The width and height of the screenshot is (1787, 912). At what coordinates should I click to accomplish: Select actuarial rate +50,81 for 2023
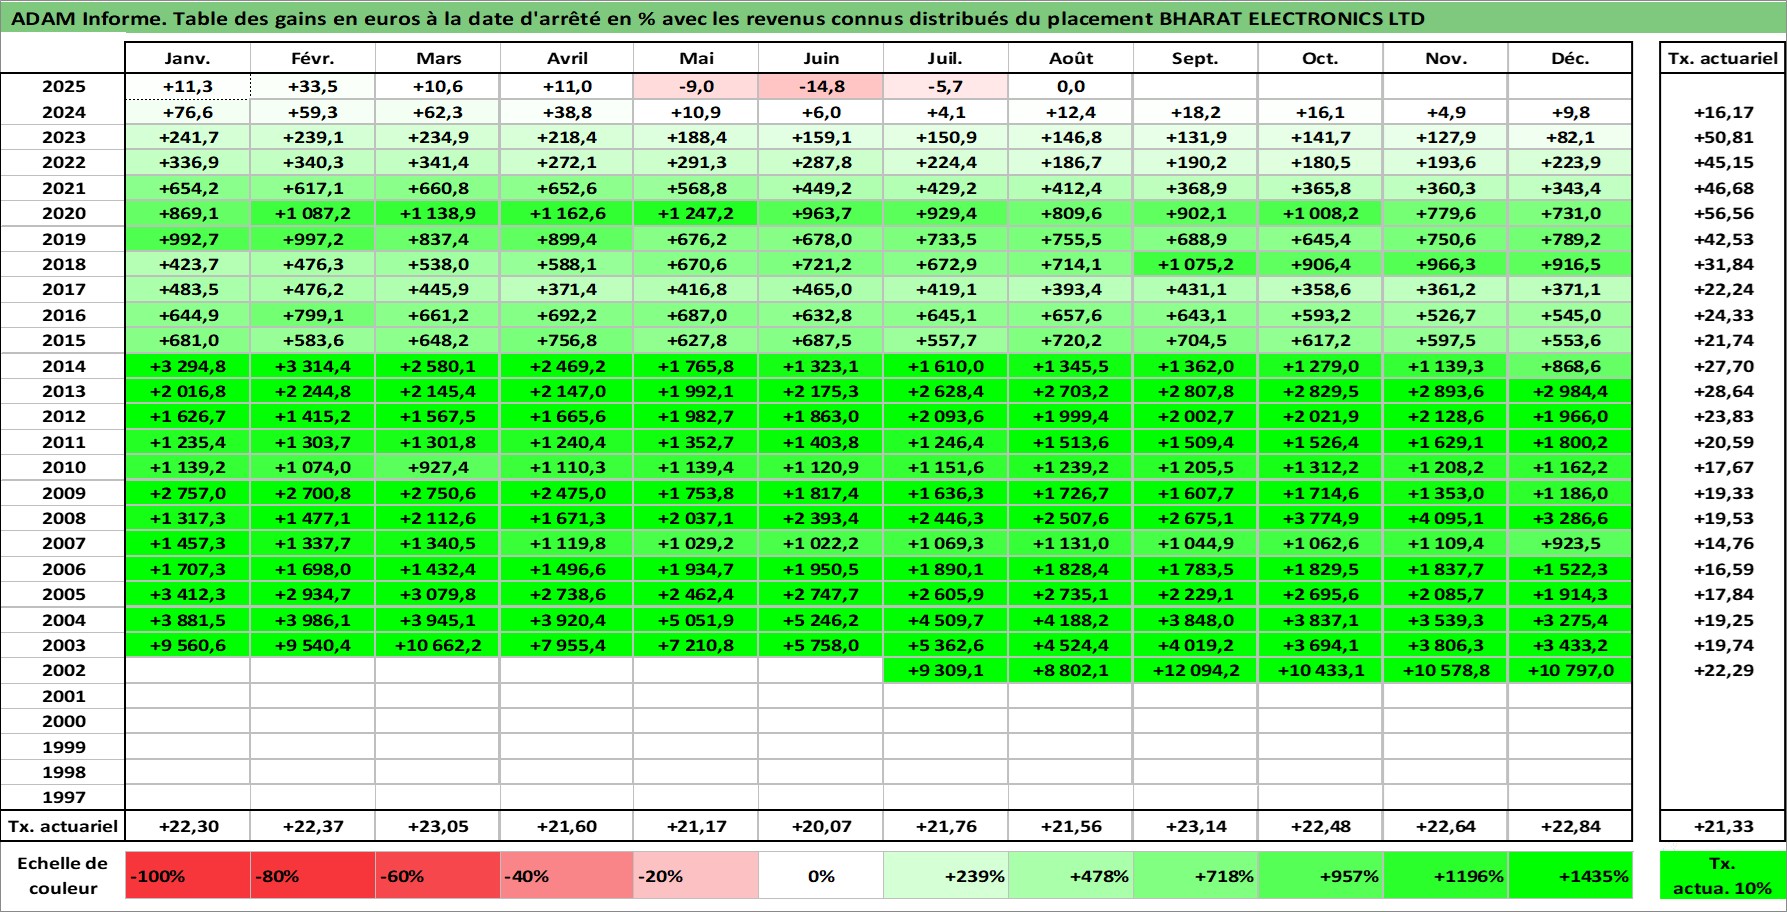click(1723, 137)
